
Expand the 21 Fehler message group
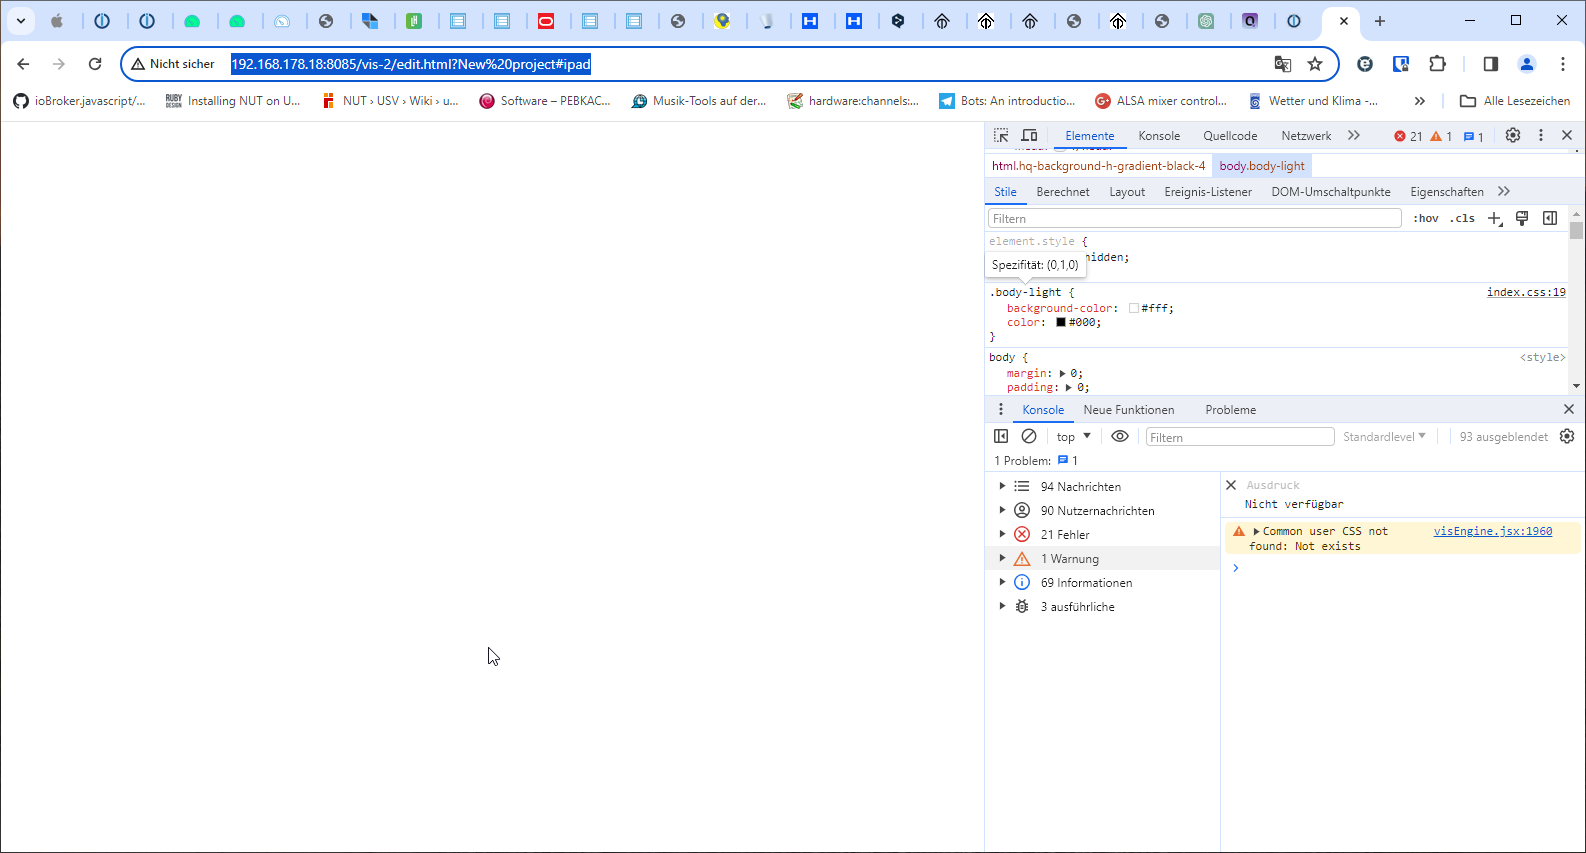pos(1002,534)
